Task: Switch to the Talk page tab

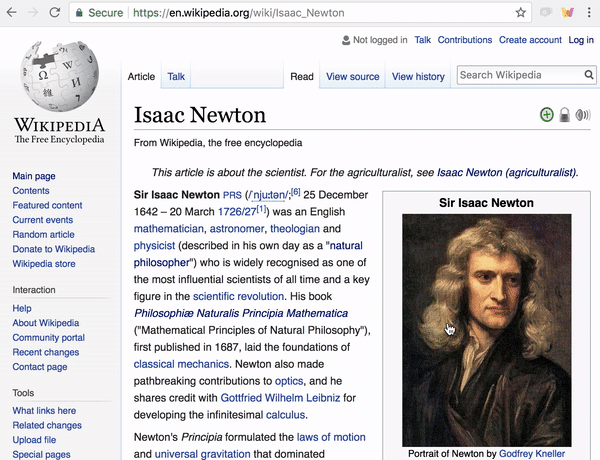Action: [176, 77]
